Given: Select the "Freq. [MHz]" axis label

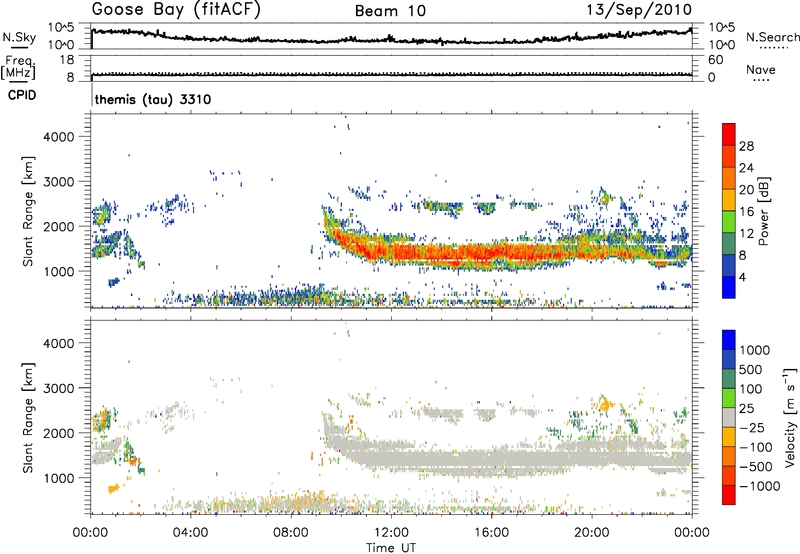Looking at the screenshot, I should [x=18, y=67].
